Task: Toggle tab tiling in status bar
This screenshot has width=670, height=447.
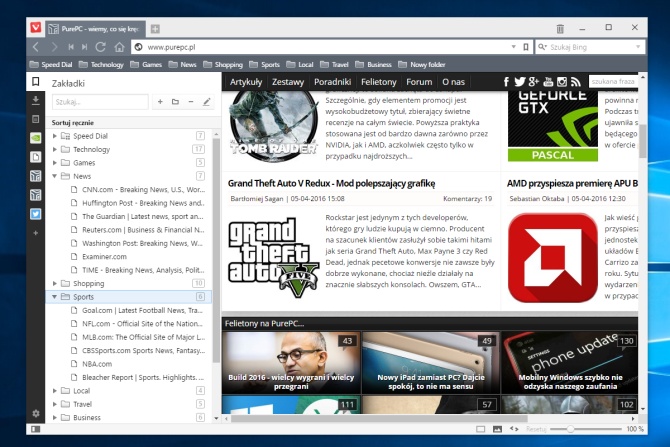Action: [481, 429]
